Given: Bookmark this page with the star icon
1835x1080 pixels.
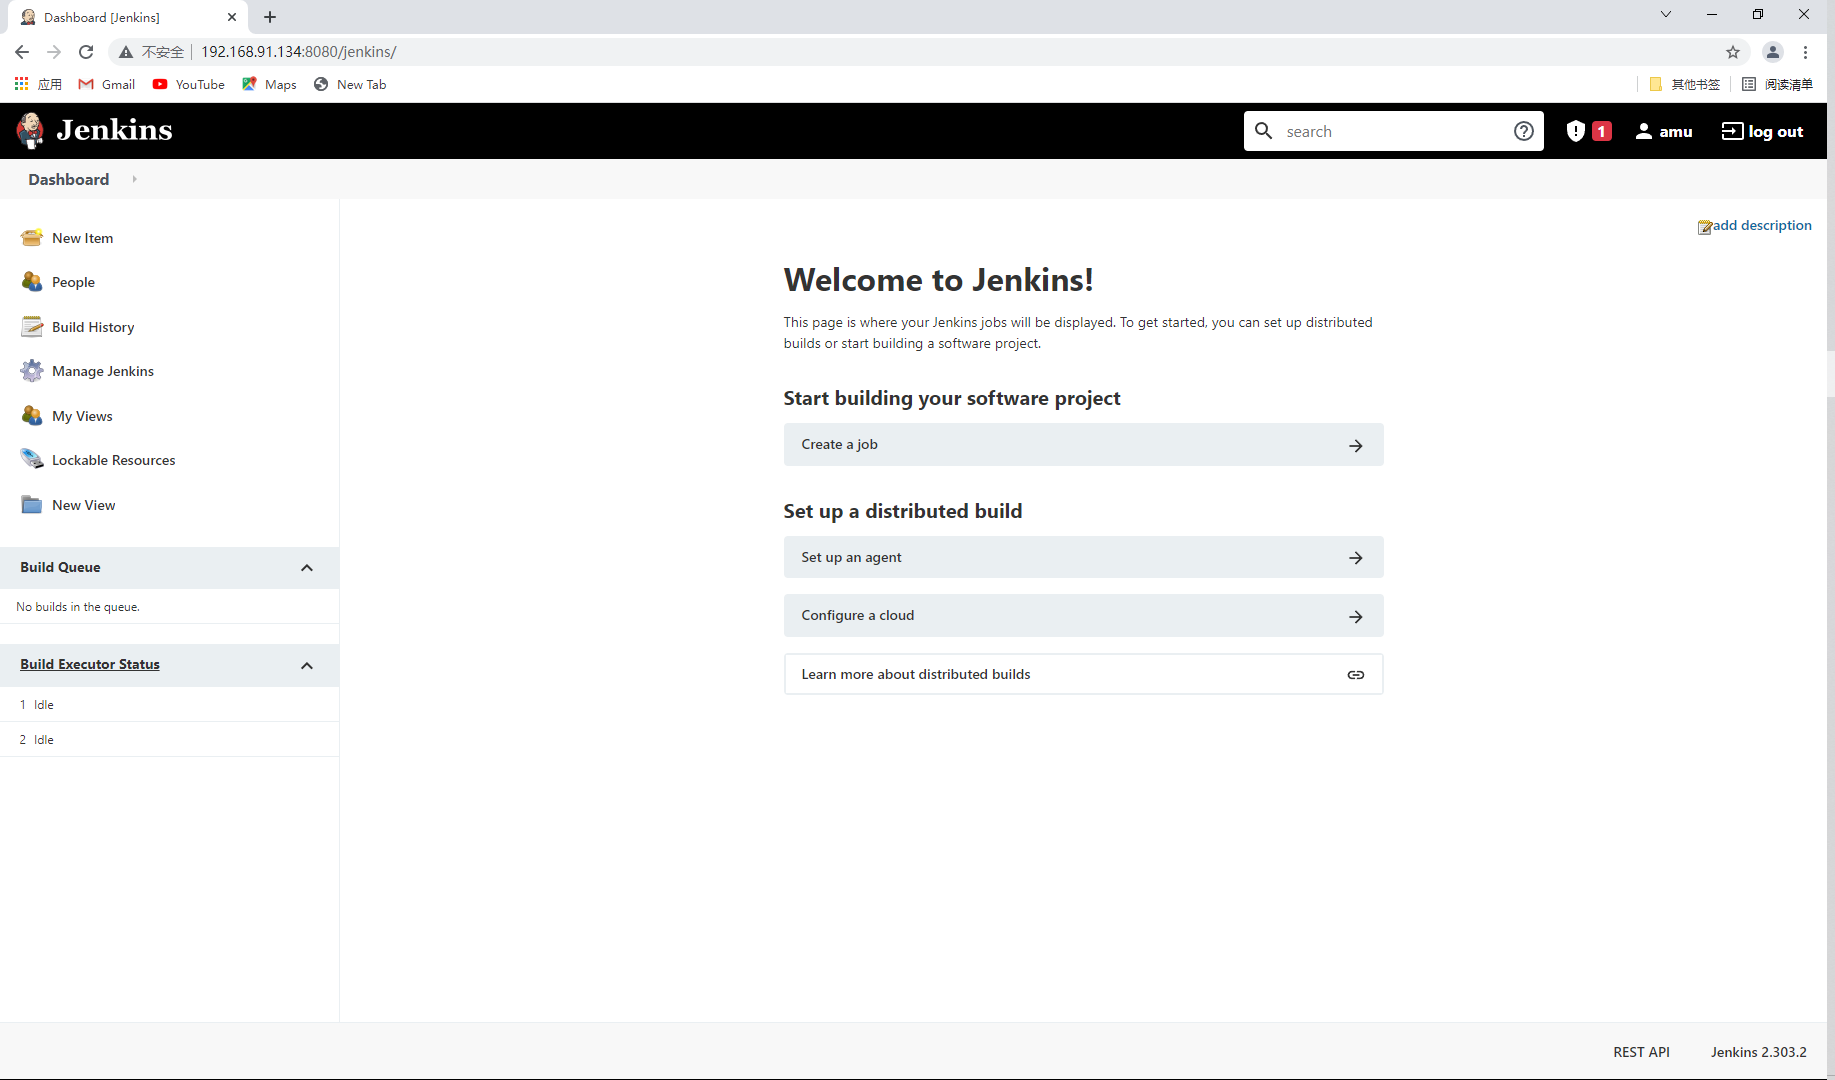Looking at the screenshot, I should pyautogui.click(x=1733, y=52).
